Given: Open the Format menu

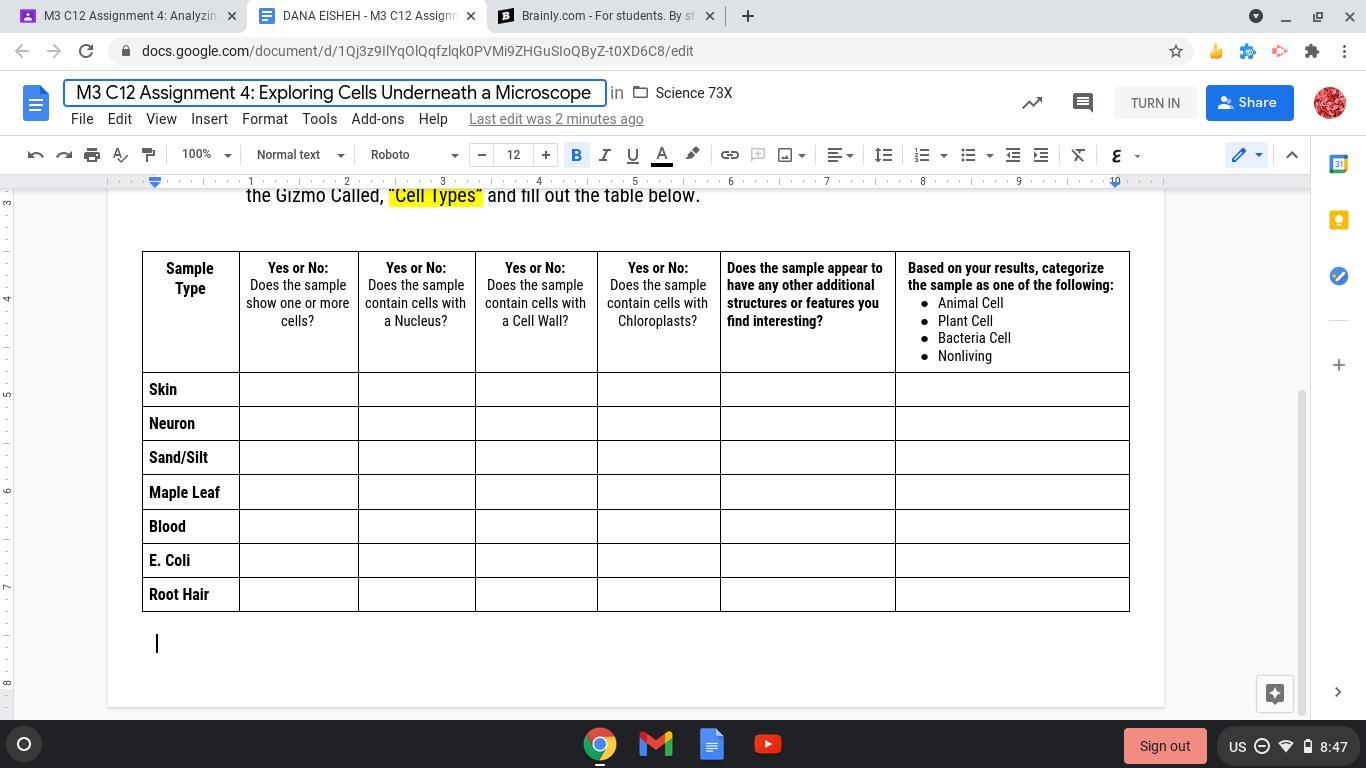Looking at the screenshot, I should 264,119.
